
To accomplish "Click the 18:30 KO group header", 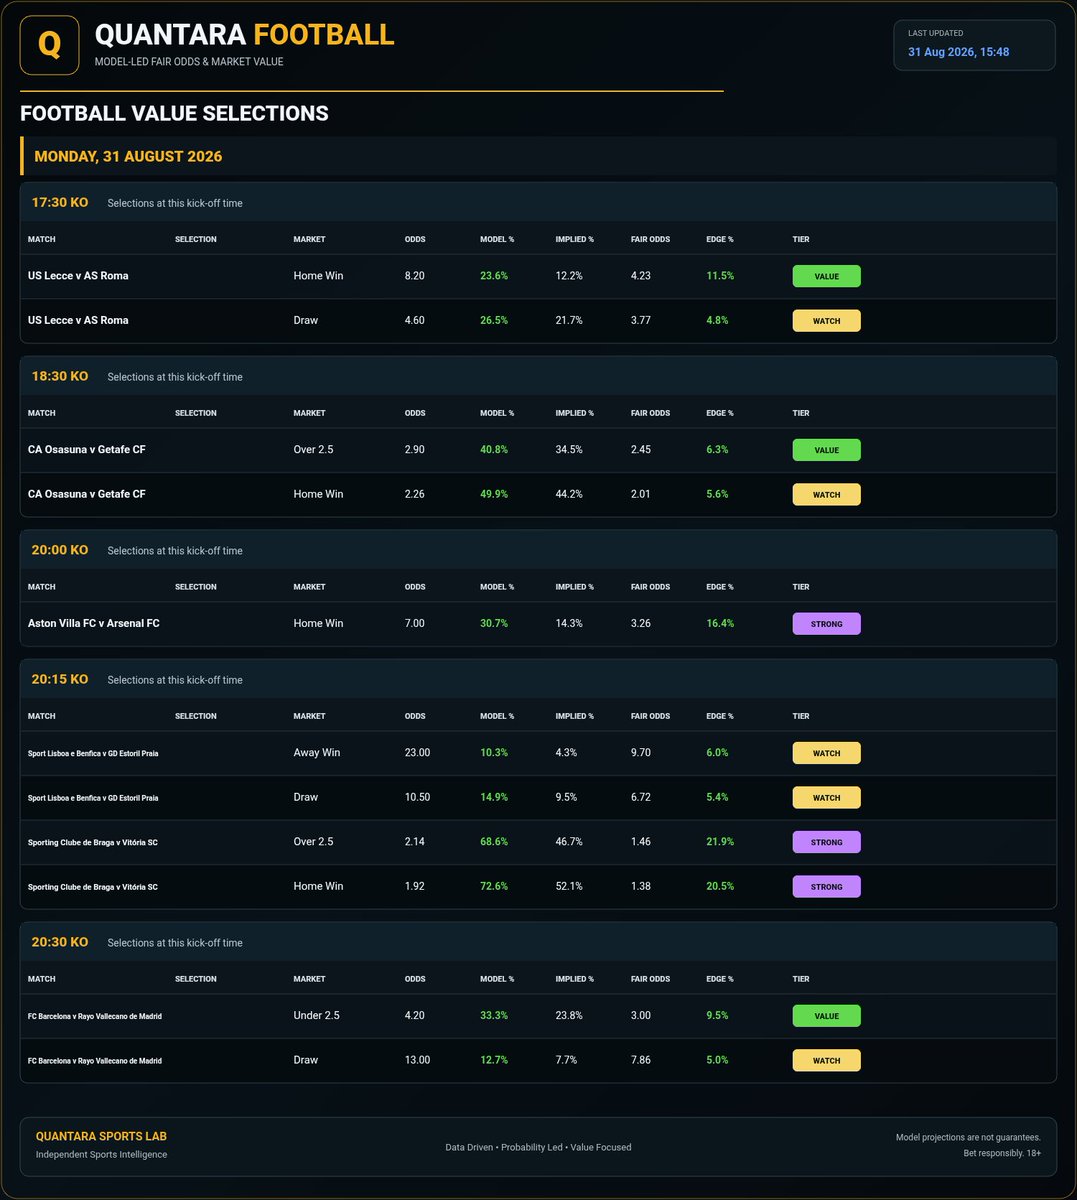I will point(538,376).
